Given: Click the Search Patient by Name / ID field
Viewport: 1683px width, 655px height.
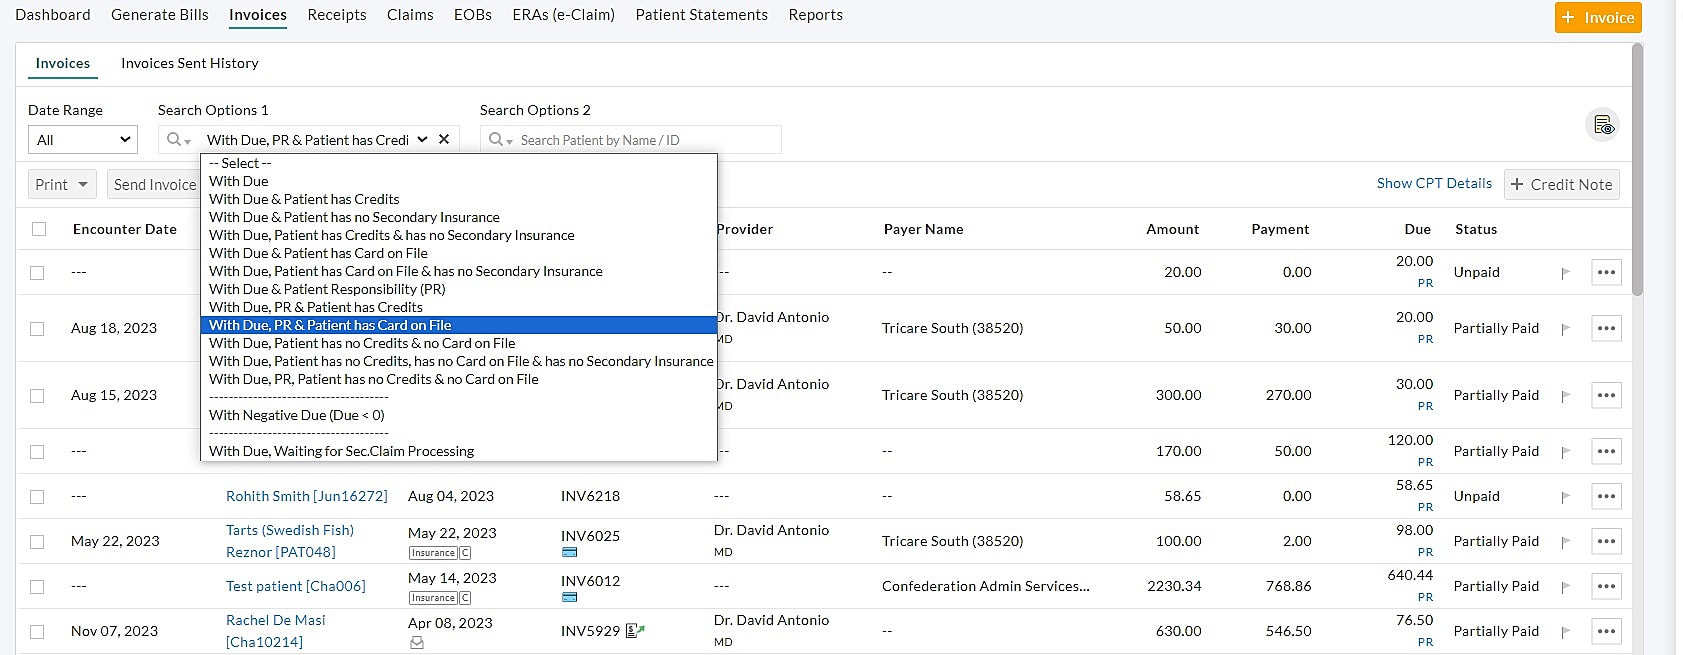Looking at the screenshot, I should [x=640, y=140].
